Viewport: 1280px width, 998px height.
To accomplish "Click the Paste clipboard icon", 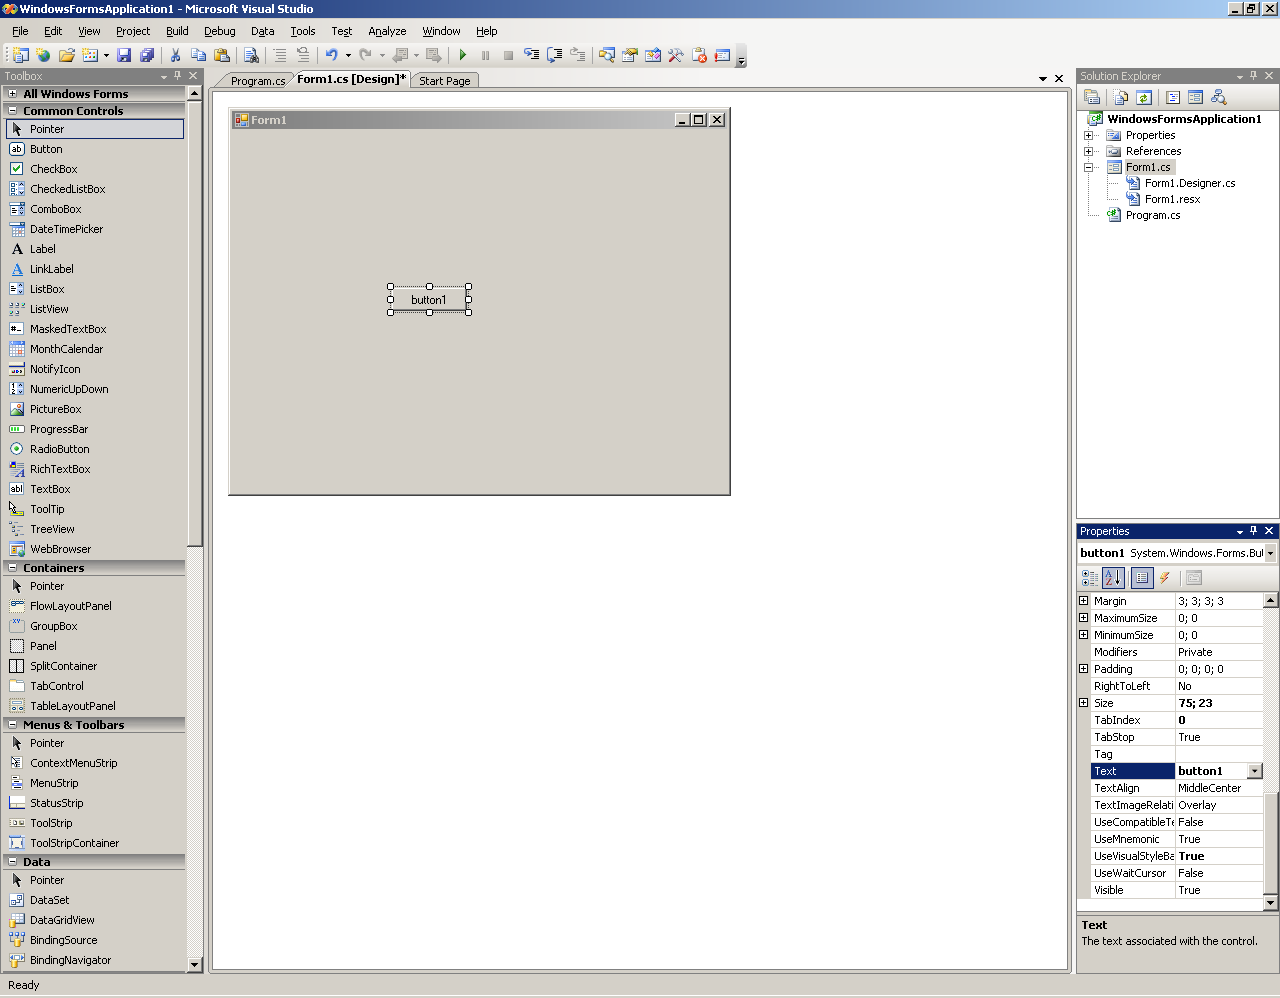I will click(222, 55).
